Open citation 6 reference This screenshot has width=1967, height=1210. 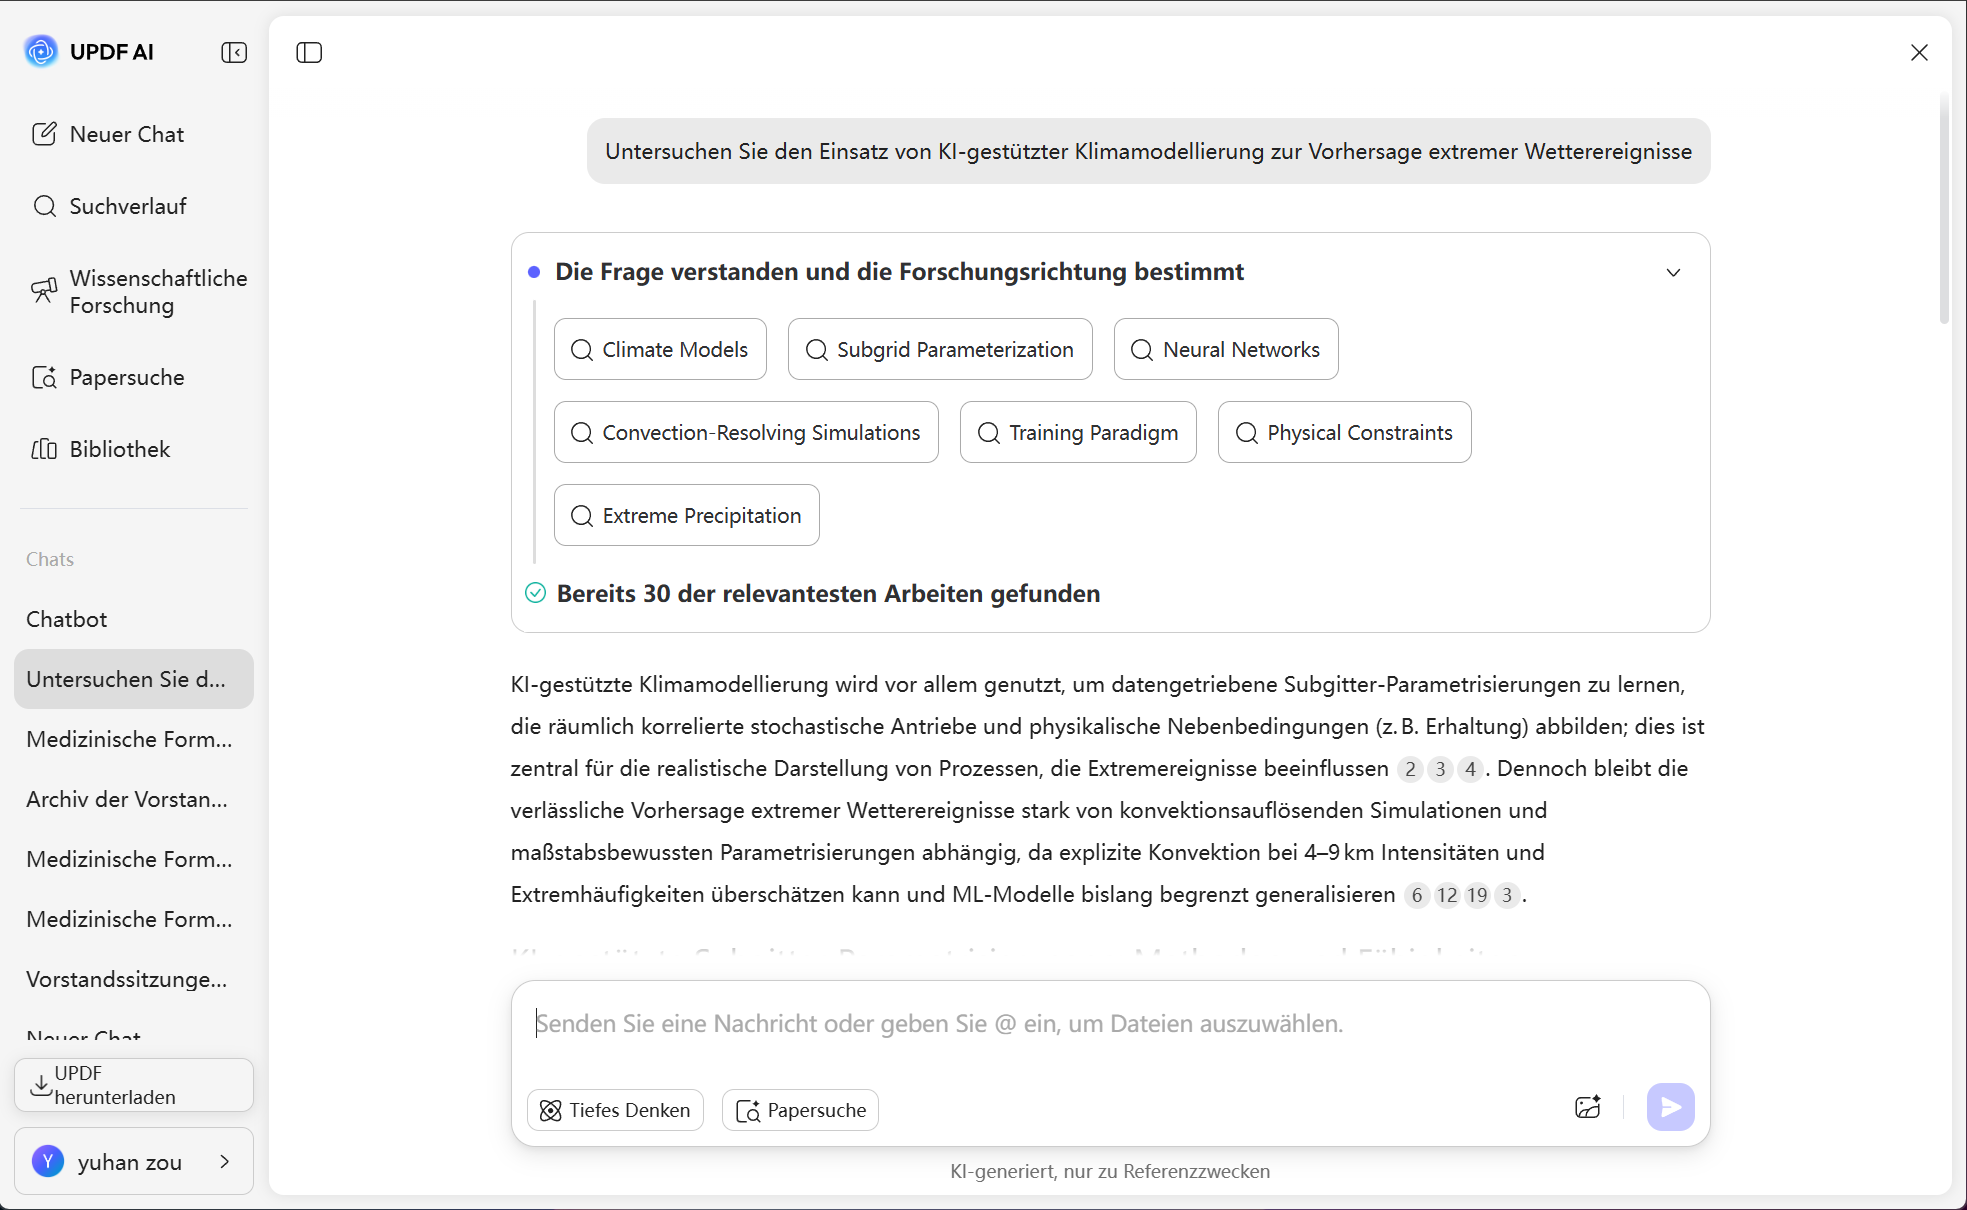[x=1417, y=895]
